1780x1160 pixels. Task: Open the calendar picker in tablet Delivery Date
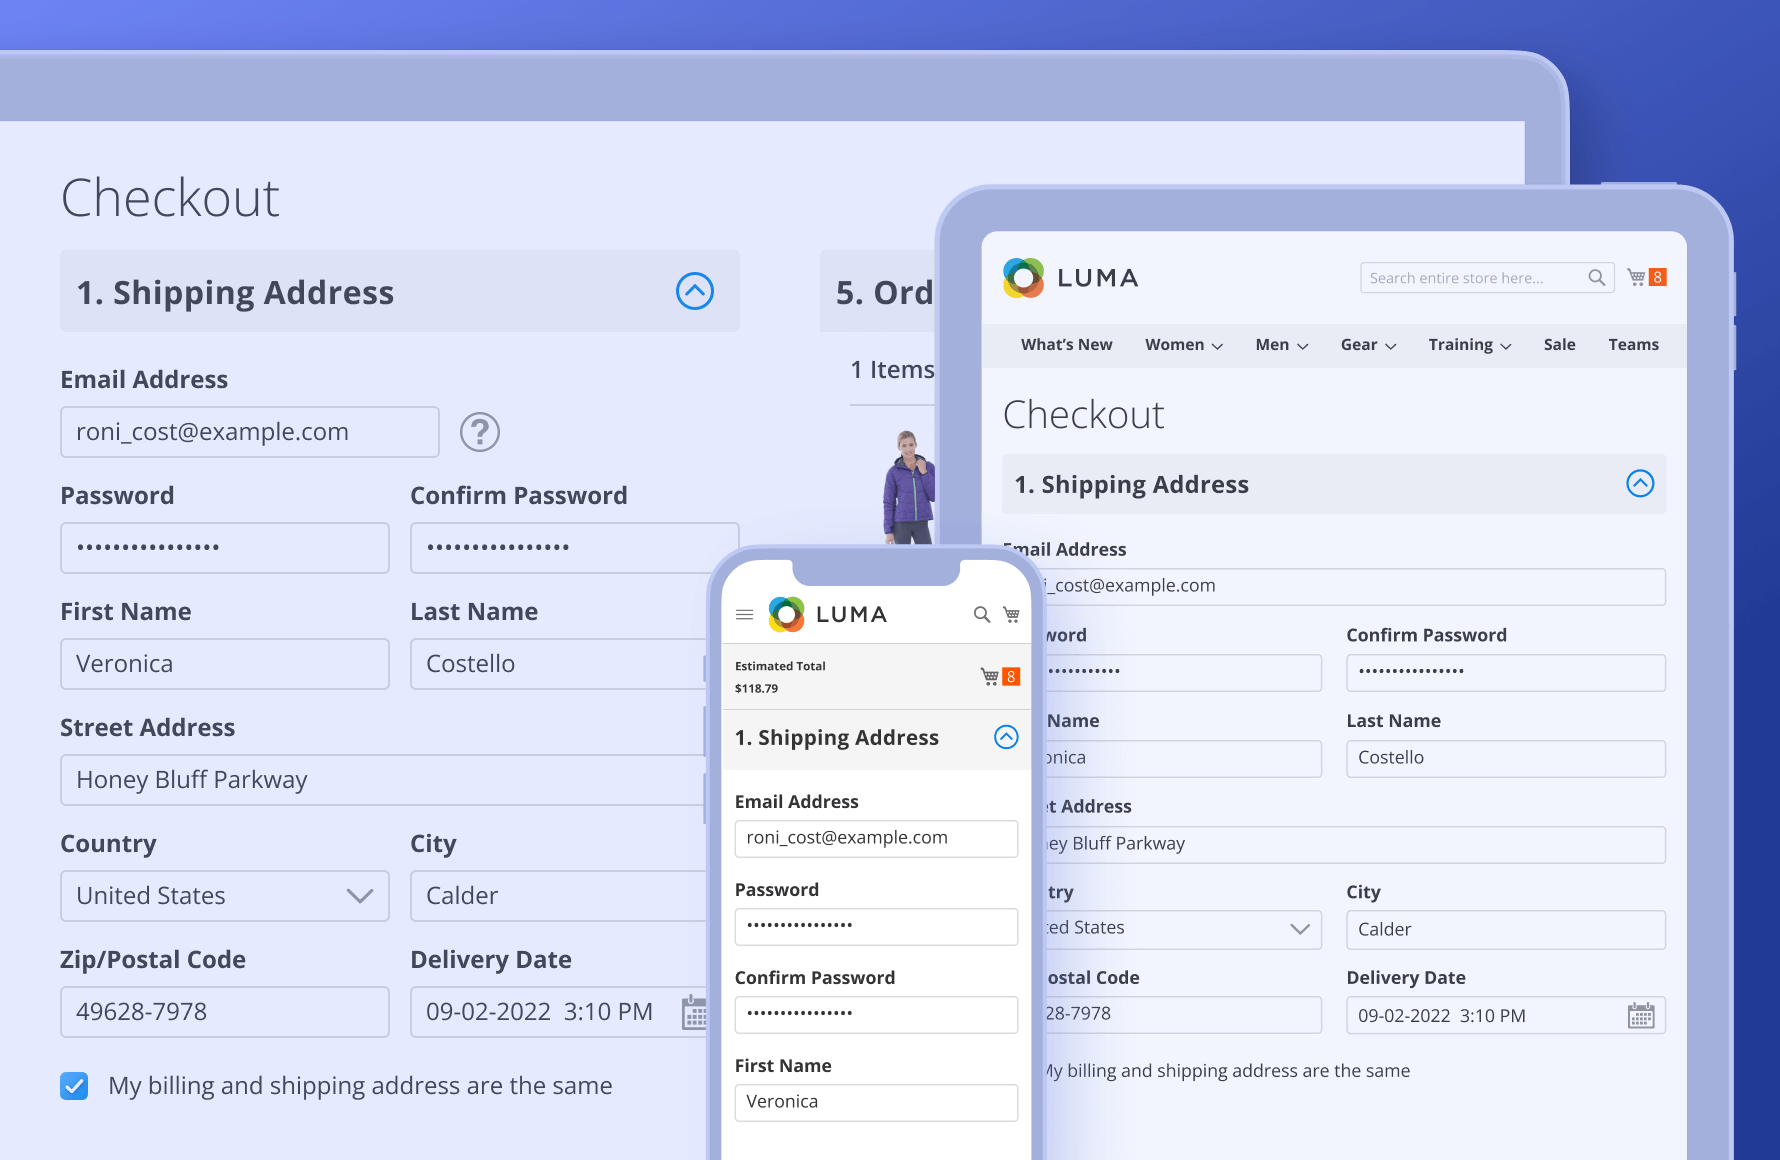1641,1016
